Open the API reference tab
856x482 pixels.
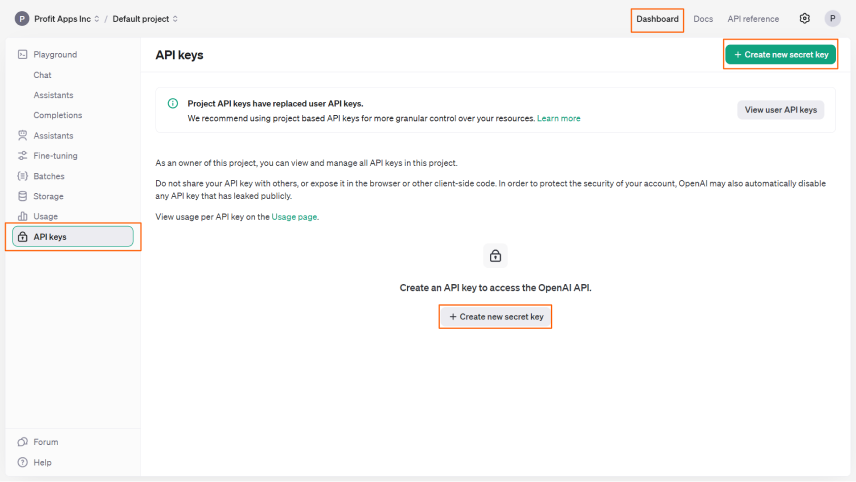click(x=753, y=19)
